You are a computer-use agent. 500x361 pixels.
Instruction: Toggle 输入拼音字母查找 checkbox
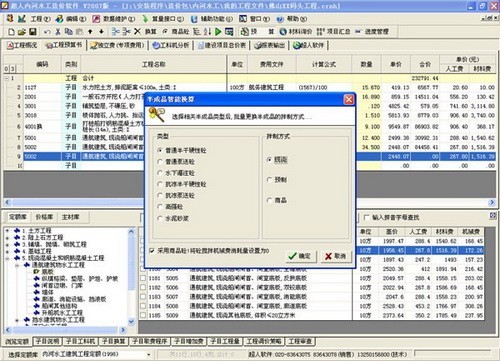pyautogui.click(x=367, y=217)
